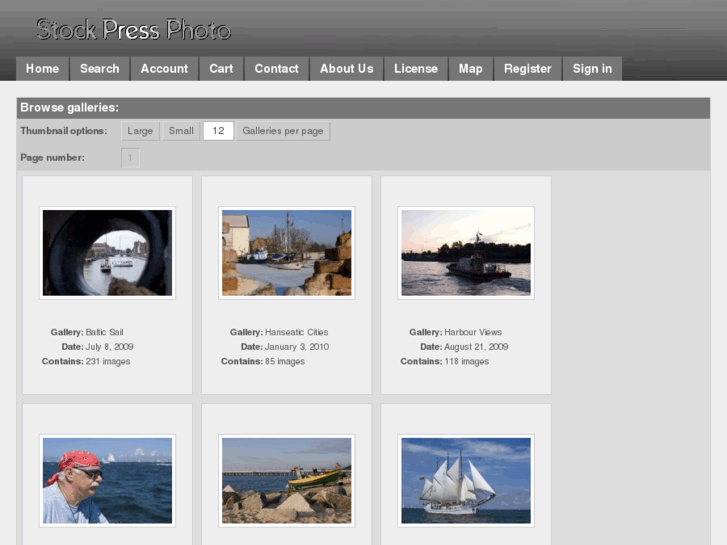Screen dimensions: 727x545
Task: Open the Harbour Views gallery thumbnail
Action: (x=466, y=253)
